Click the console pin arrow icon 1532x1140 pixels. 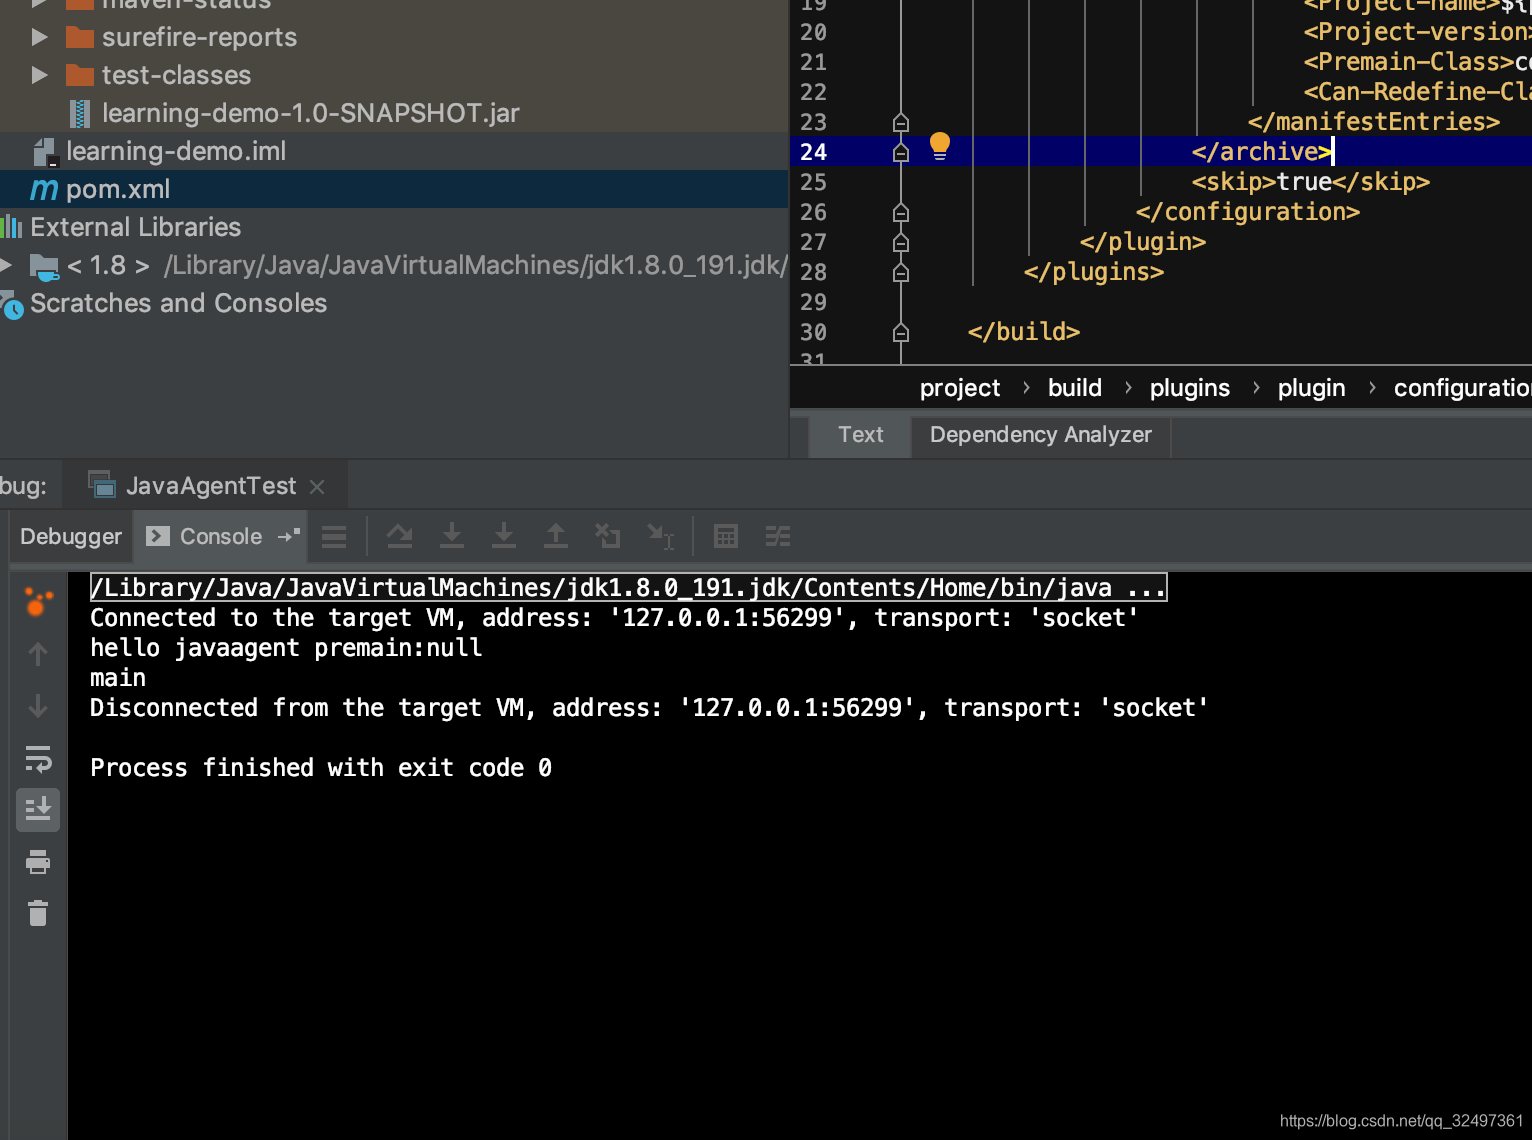[289, 537]
